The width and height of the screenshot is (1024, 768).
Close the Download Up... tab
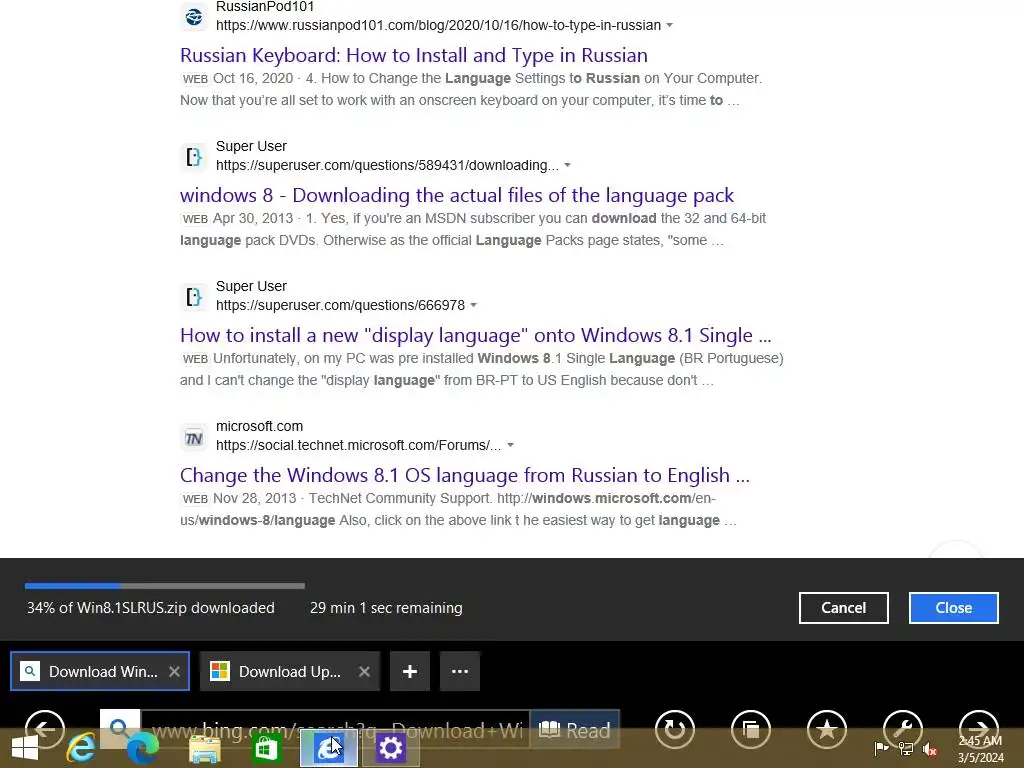pos(364,671)
